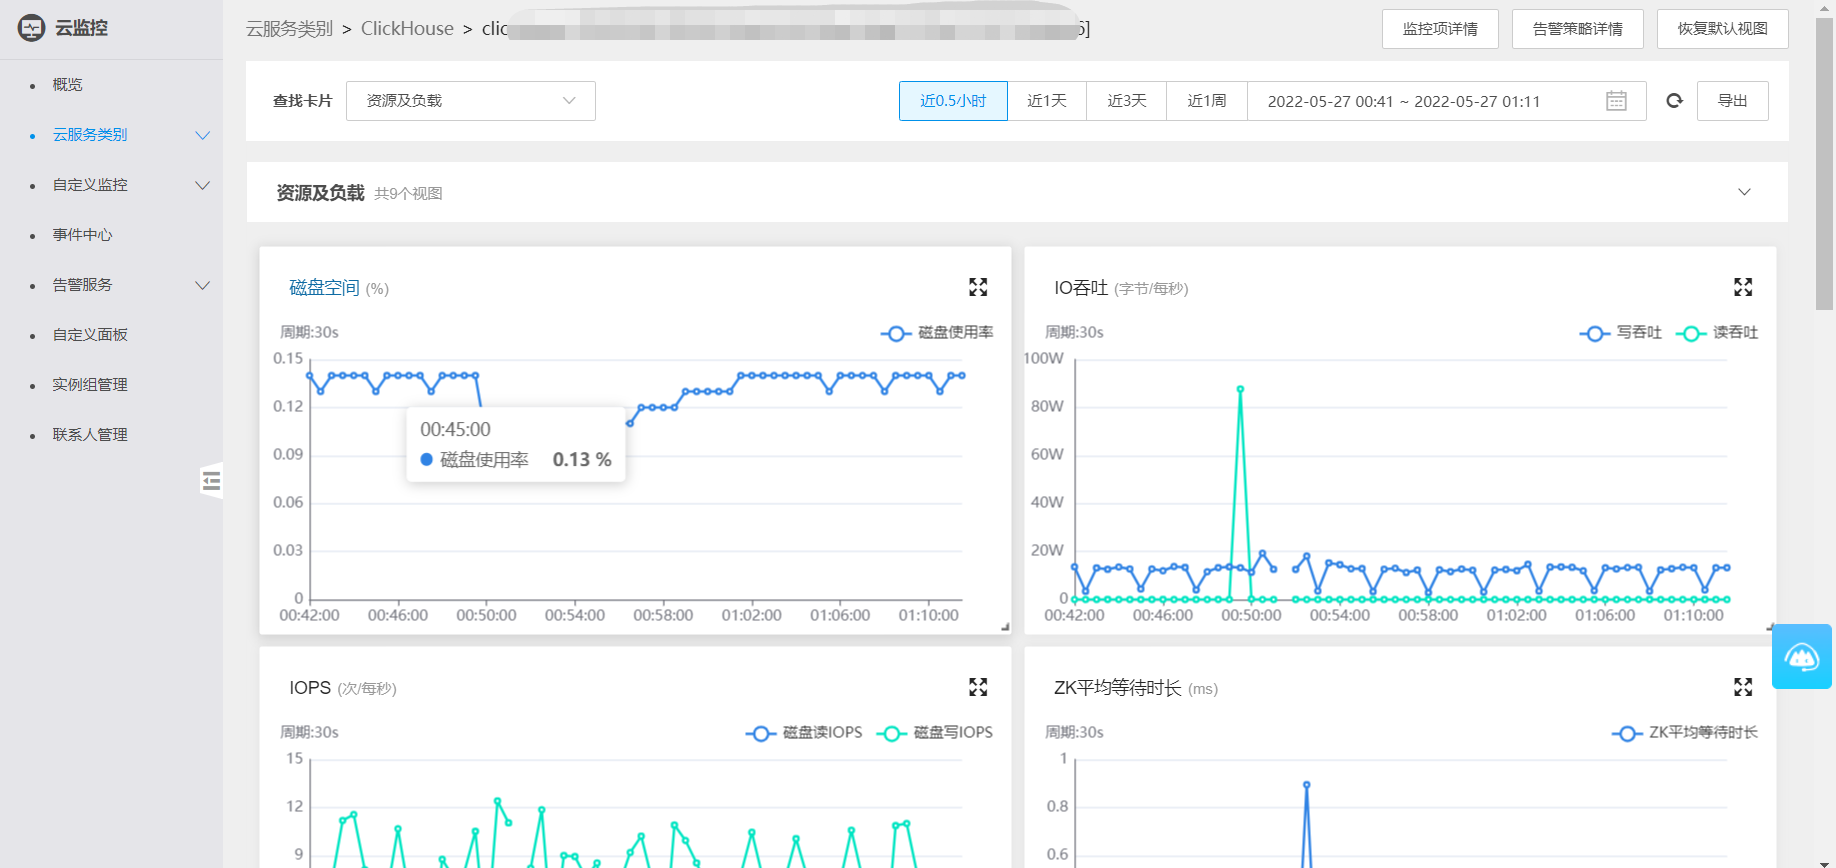1836x868 pixels.
Task: Open 告警策略详情
Action: click(x=1577, y=29)
